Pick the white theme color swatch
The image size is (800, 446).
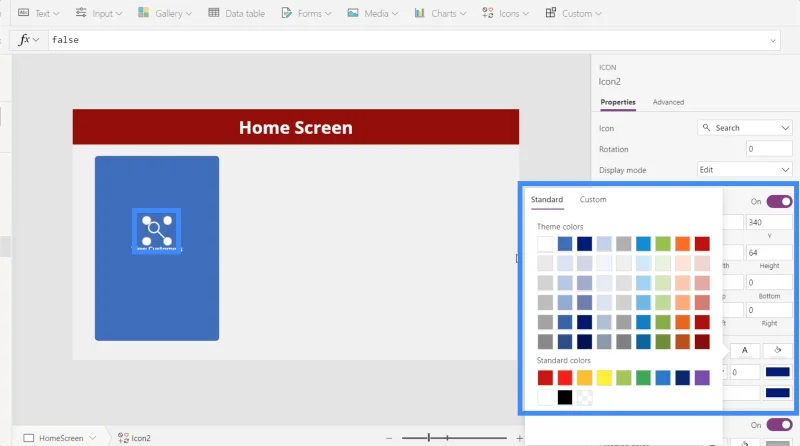click(545, 244)
